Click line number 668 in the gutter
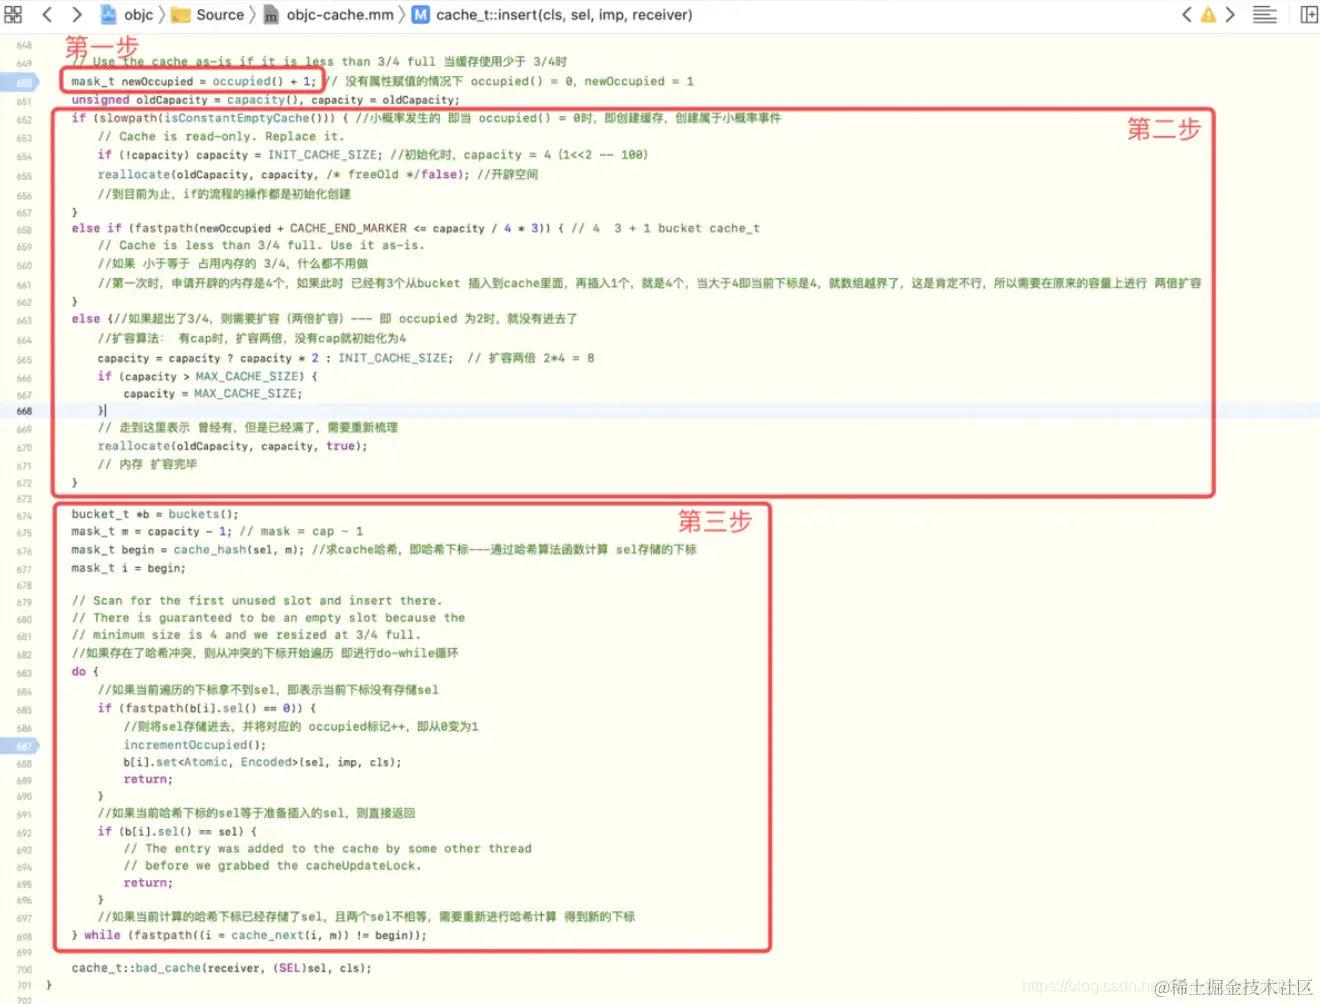Screen dimensions: 1320x1004 [24, 411]
